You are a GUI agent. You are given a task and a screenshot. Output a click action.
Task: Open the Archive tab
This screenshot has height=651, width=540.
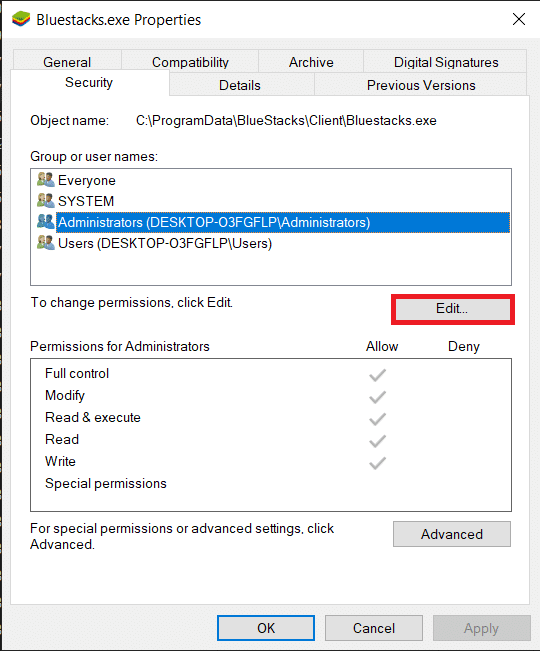pyautogui.click(x=311, y=62)
